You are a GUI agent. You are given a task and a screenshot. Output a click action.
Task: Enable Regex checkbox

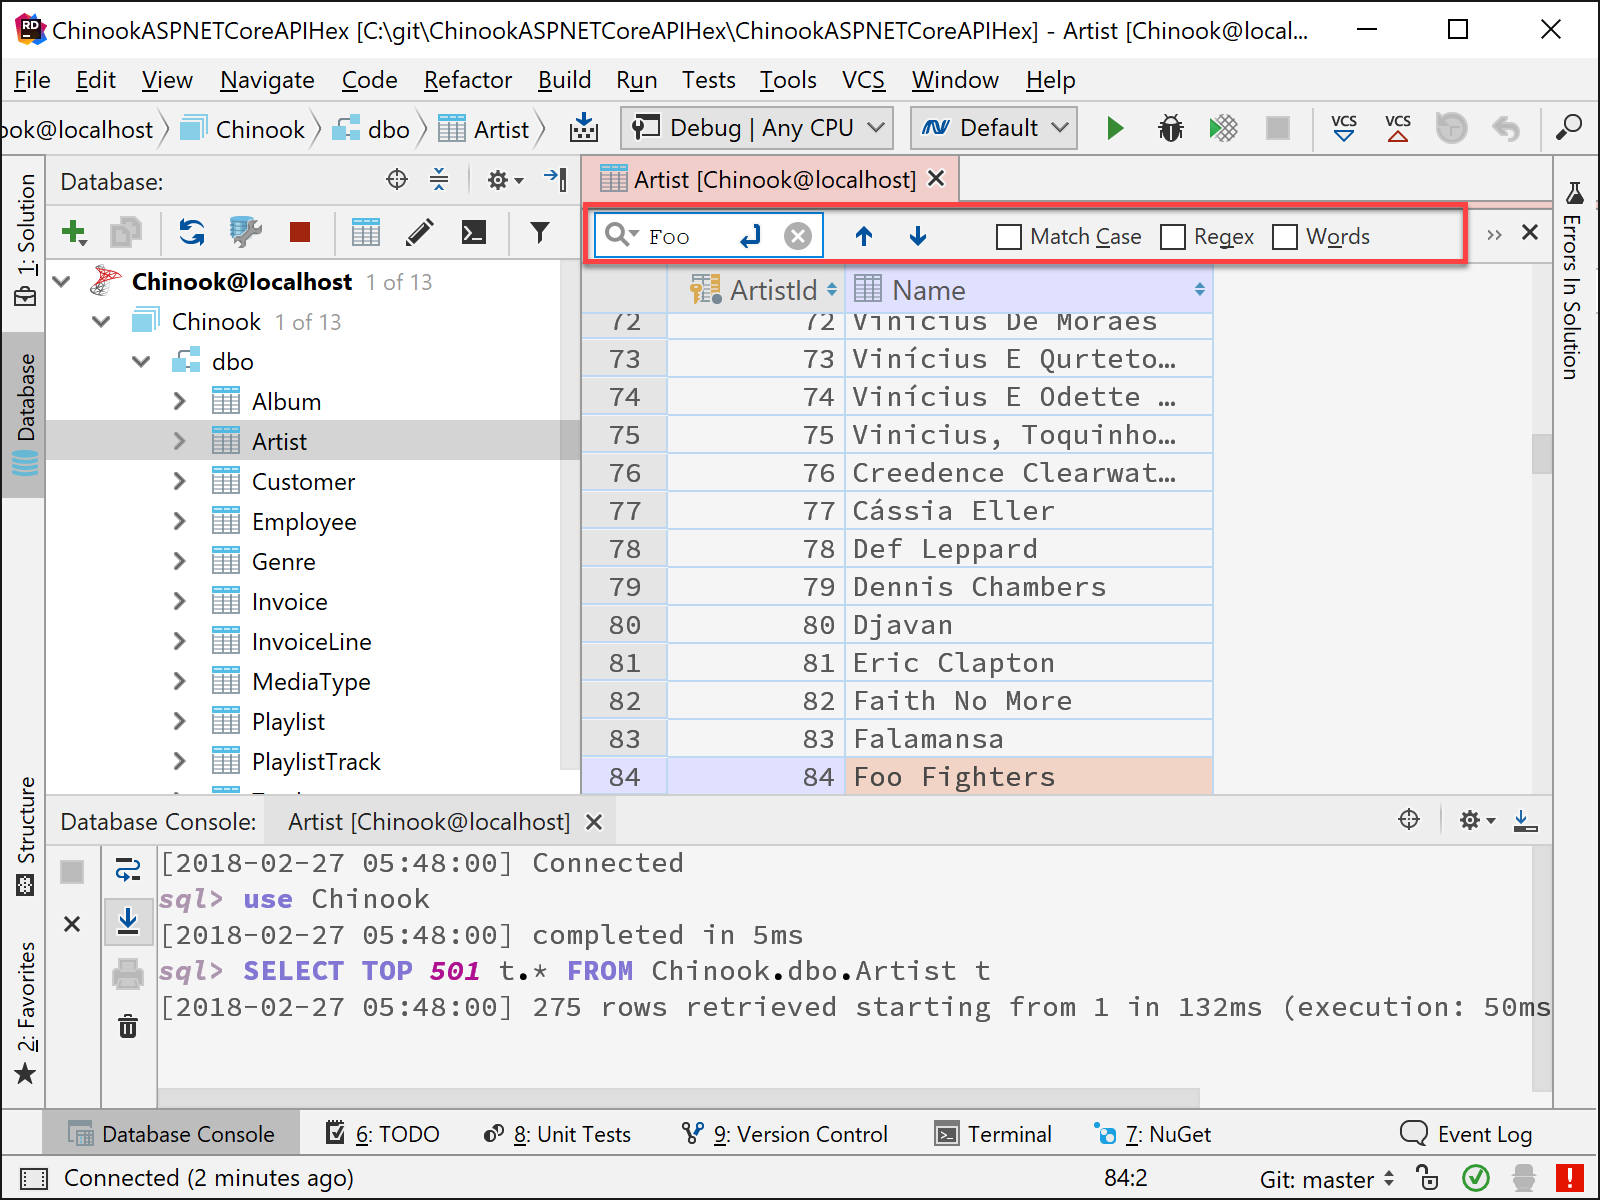(1173, 237)
